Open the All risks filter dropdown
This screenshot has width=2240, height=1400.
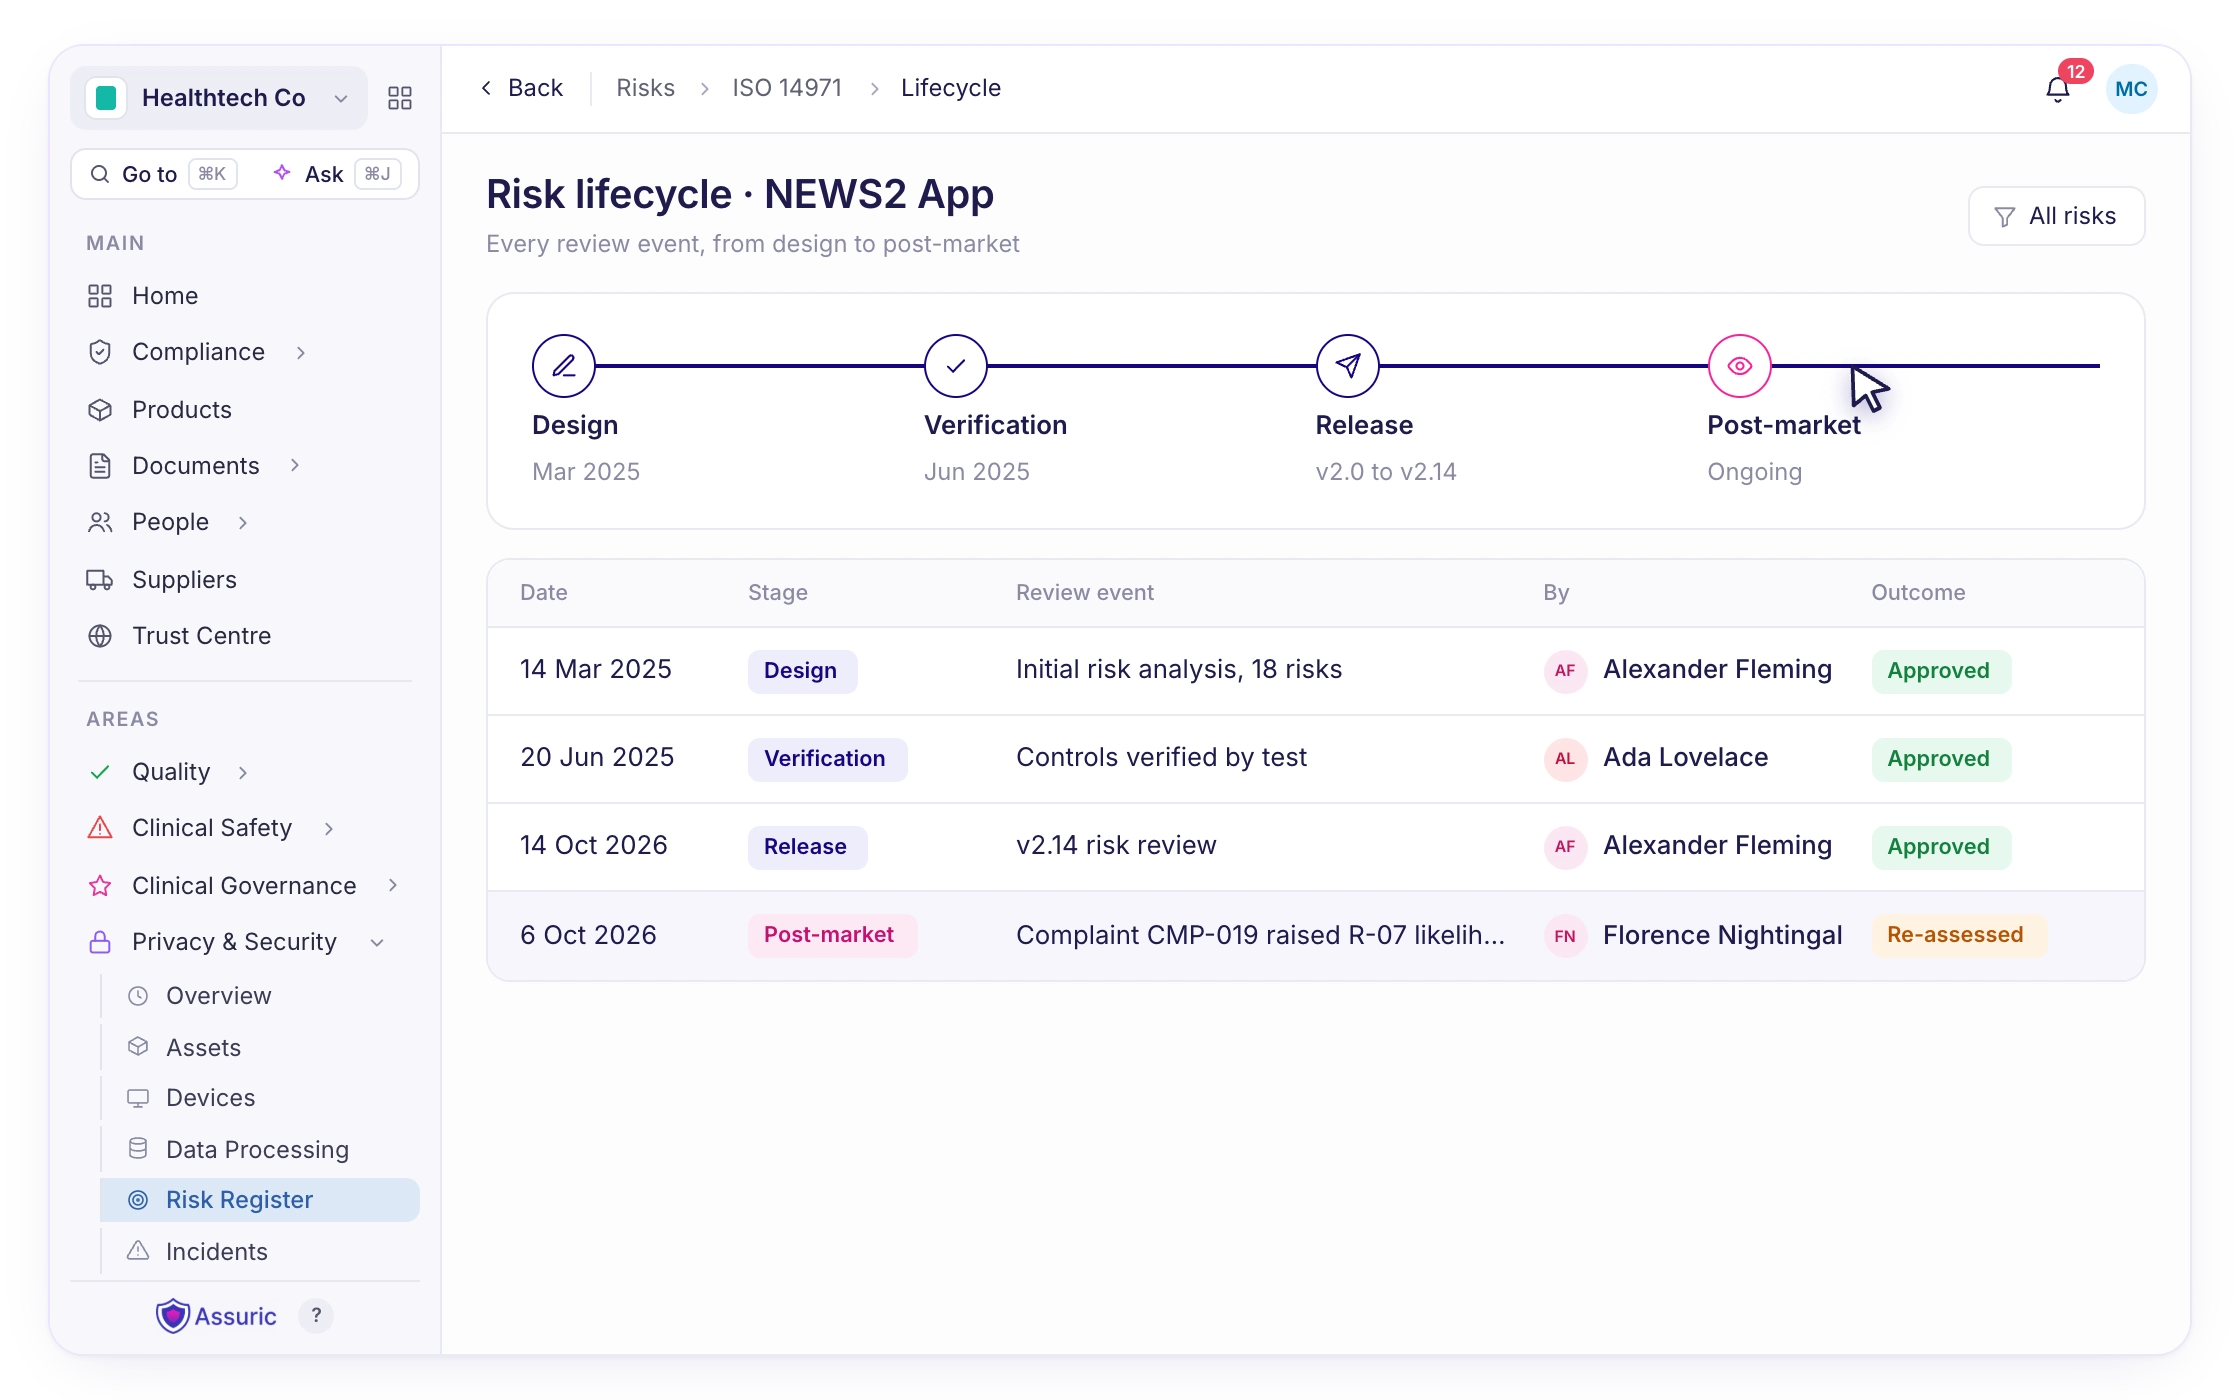2056,216
